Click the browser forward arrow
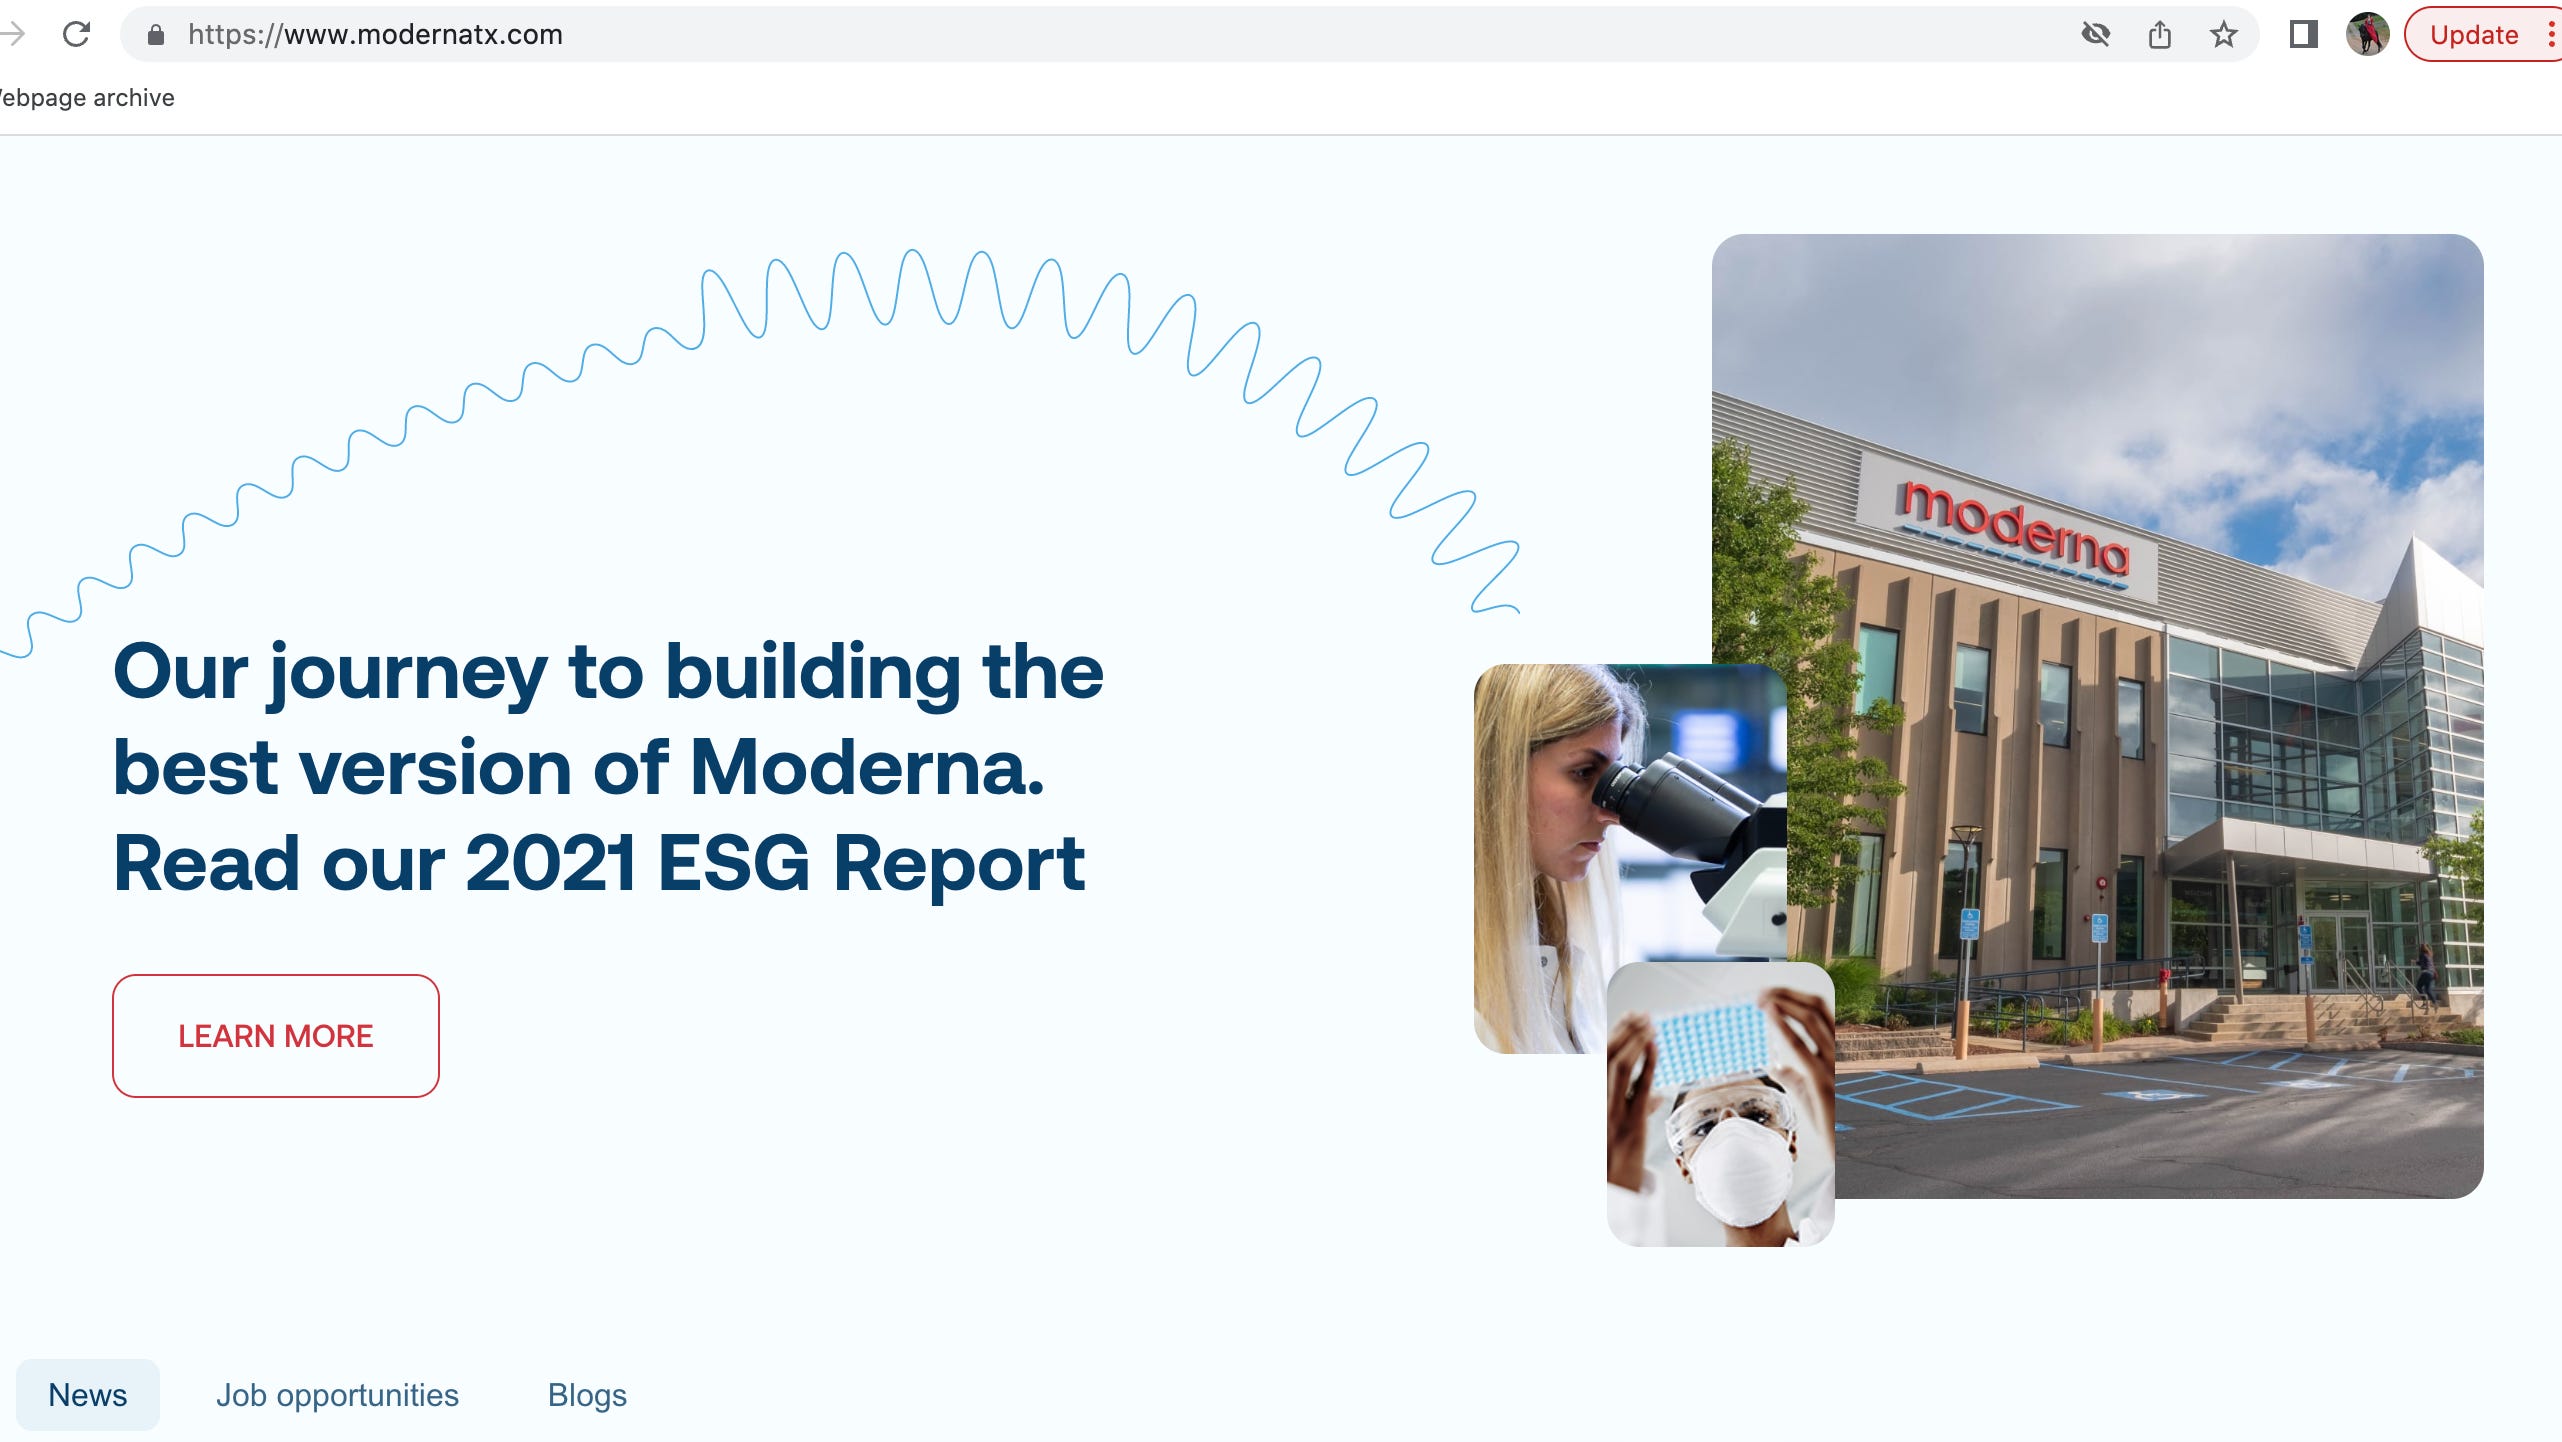Viewport: 2562px width, 1442px height. click(x=12, y=34)
